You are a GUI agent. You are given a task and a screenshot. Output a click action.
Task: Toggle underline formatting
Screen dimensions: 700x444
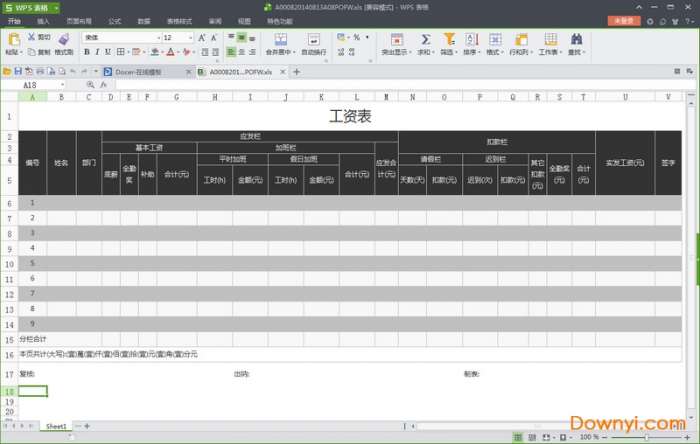[x=108, y=52]
